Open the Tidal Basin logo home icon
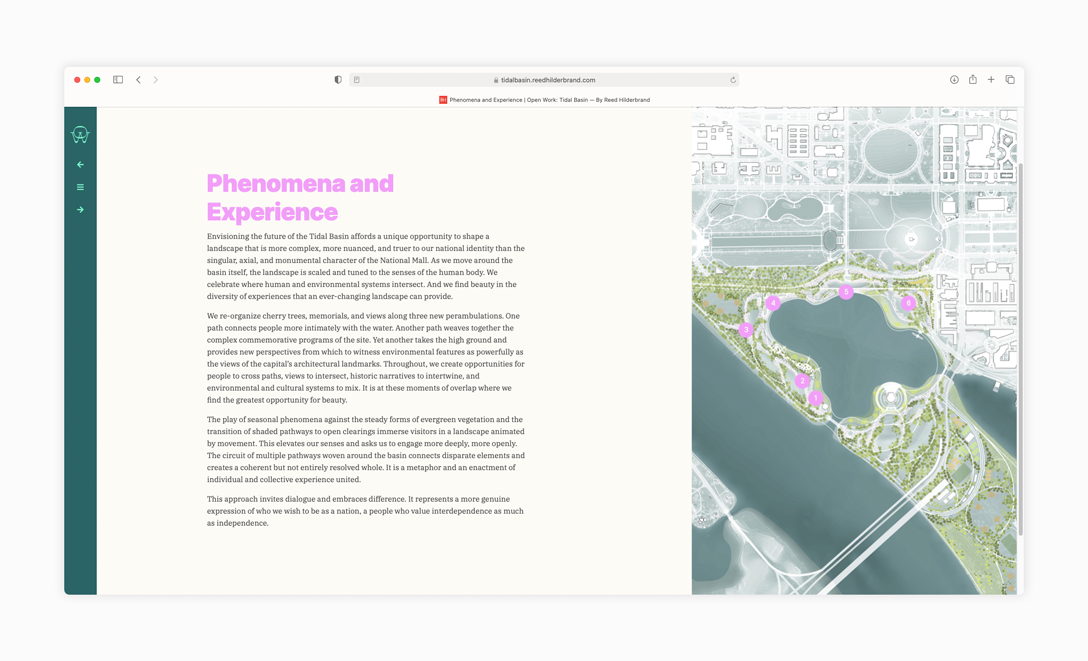The image size is (1088, 661). click(x=80, y=133)
